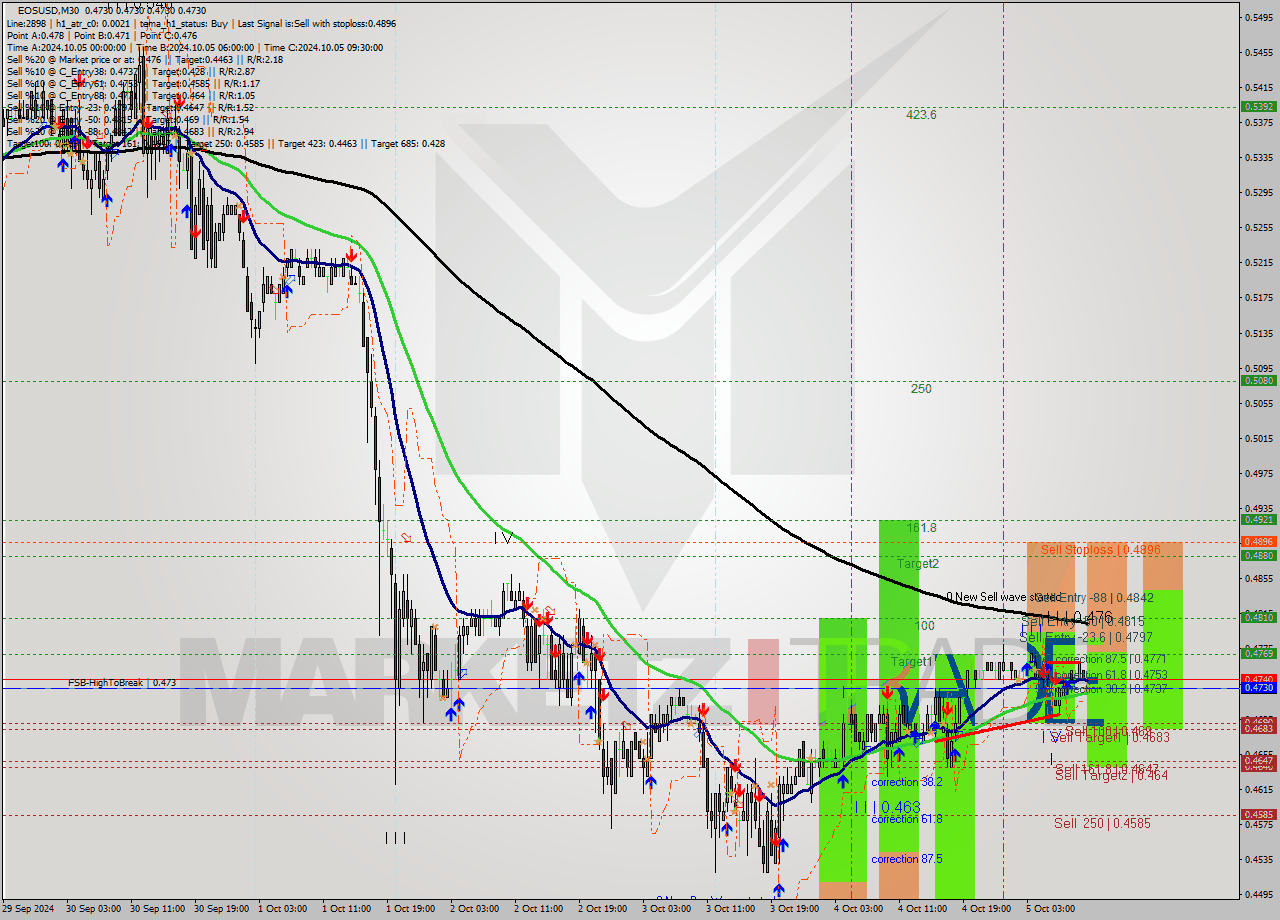
Task: Click the 250 Fibonacci level label
Action: pyautogui.click(x=921, y=389)
